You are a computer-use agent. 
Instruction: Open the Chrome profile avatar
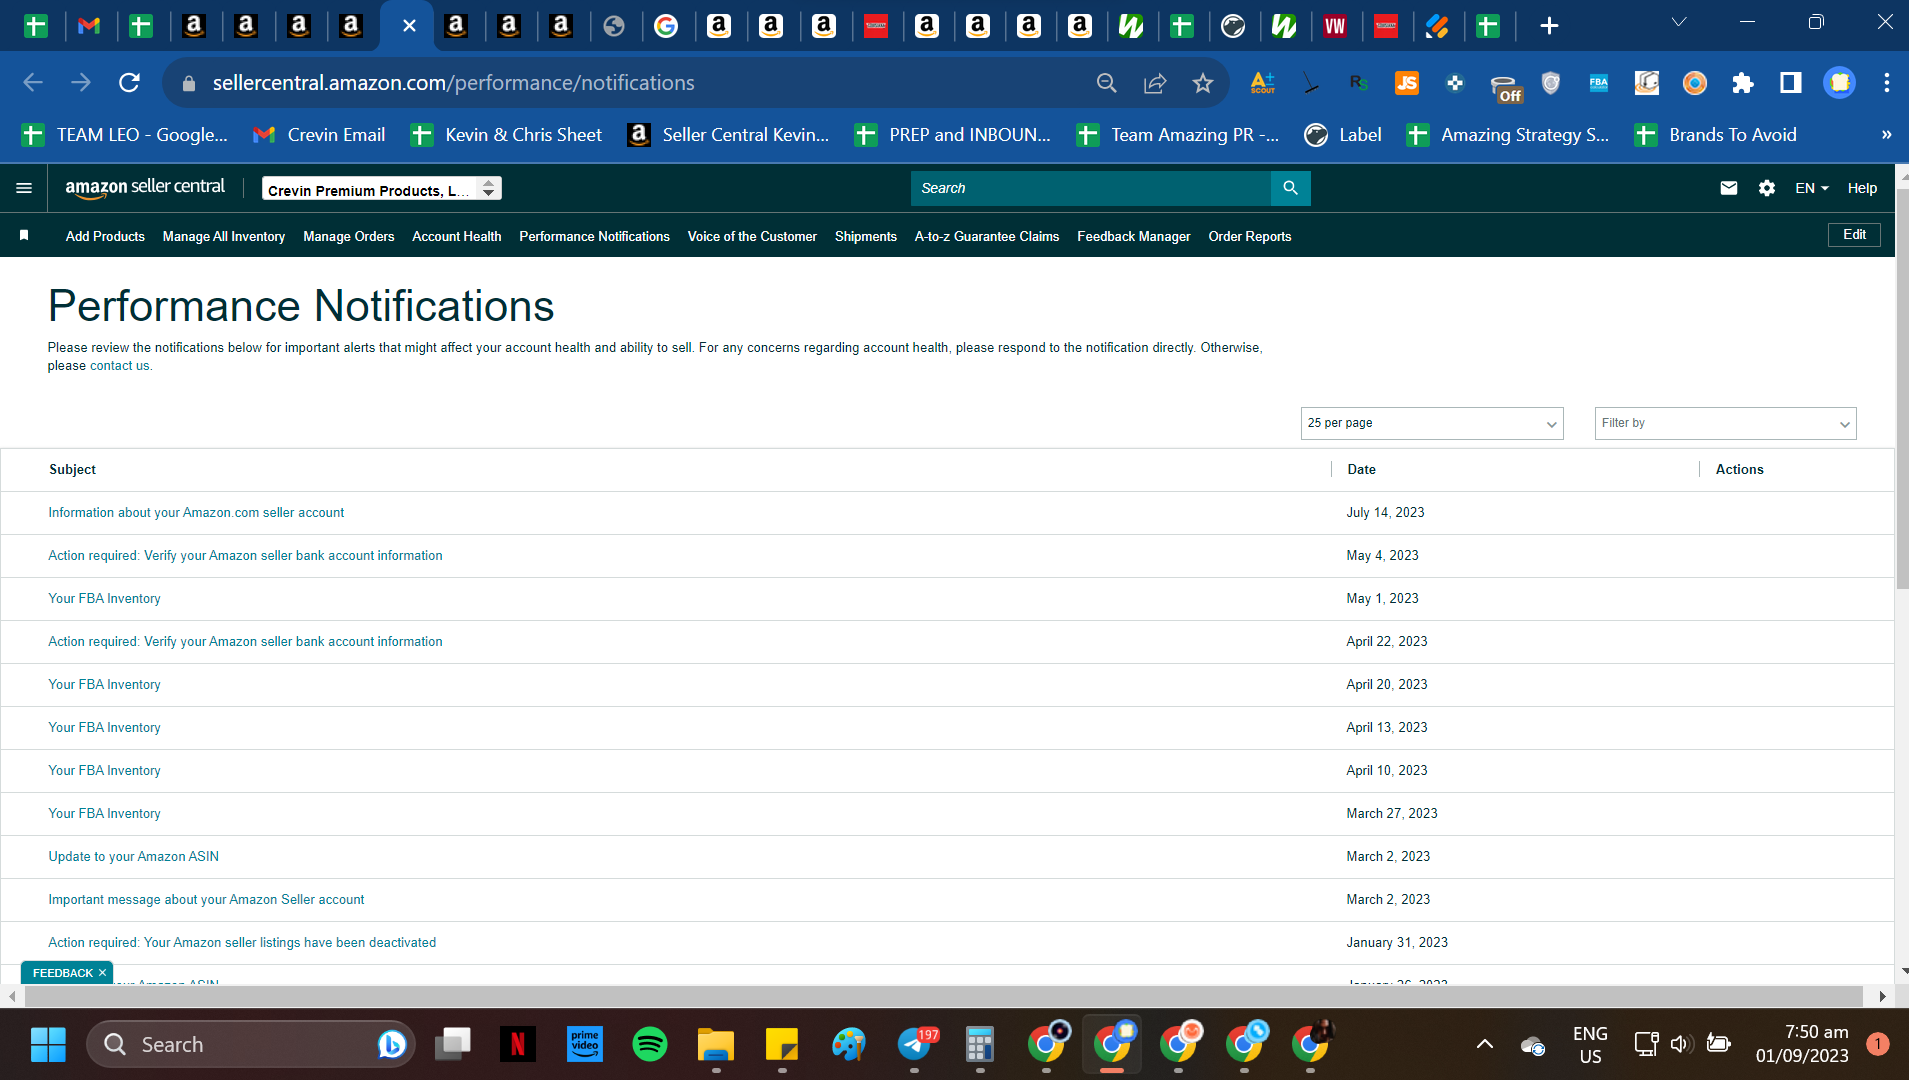click(x=1839, y=83)
